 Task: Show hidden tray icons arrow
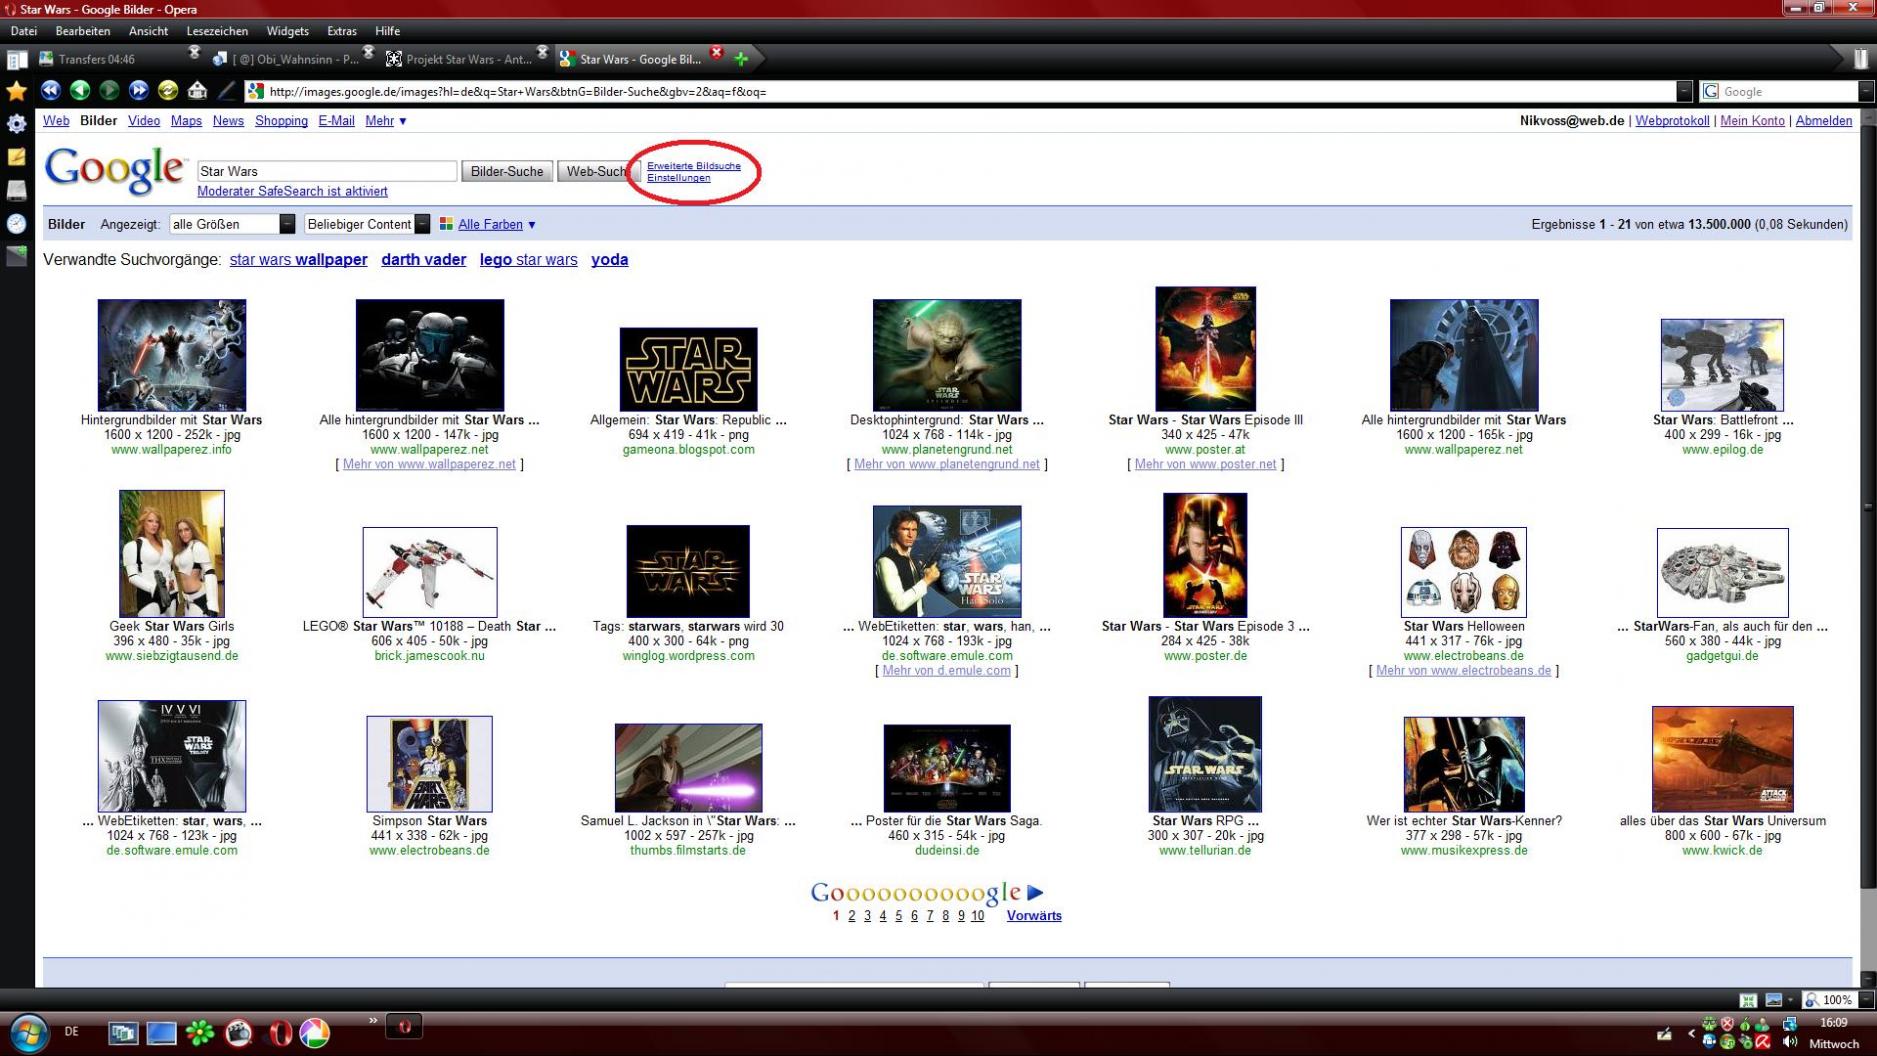(1692, 1033)
